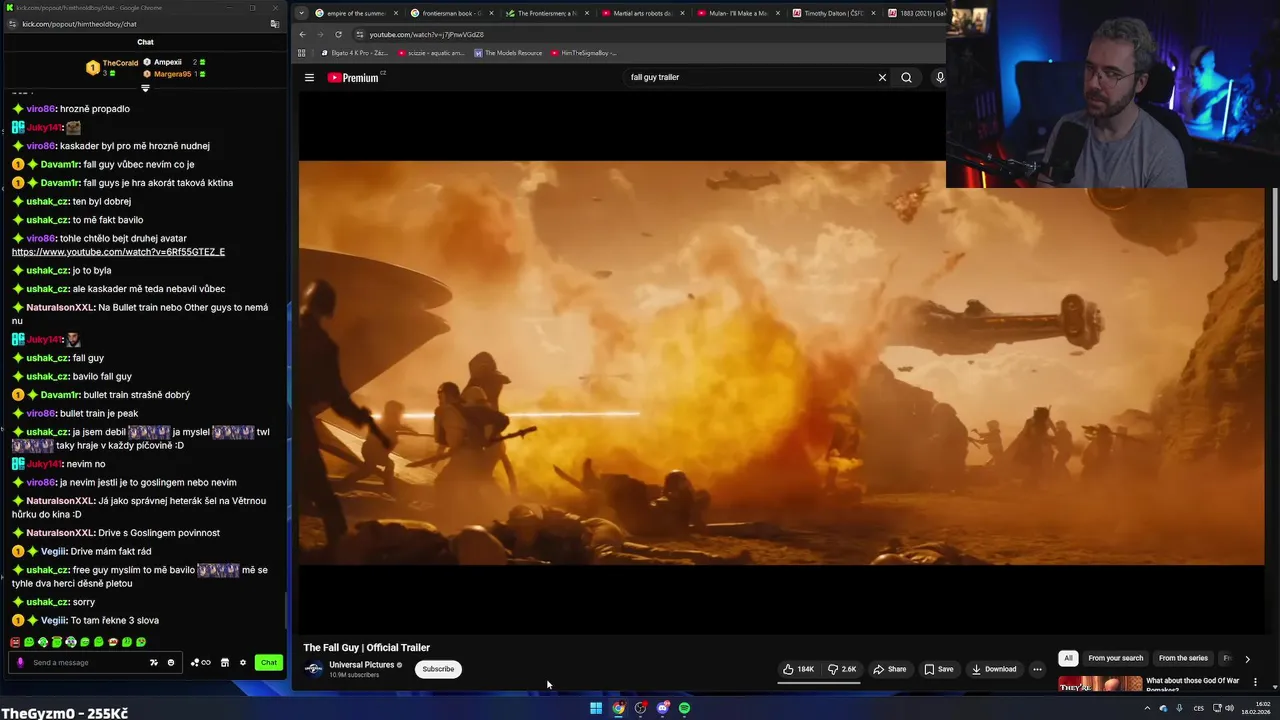Click the translate icon in chat input
1280x720 pixels.
pyautogui.click(x=153, y=662)
